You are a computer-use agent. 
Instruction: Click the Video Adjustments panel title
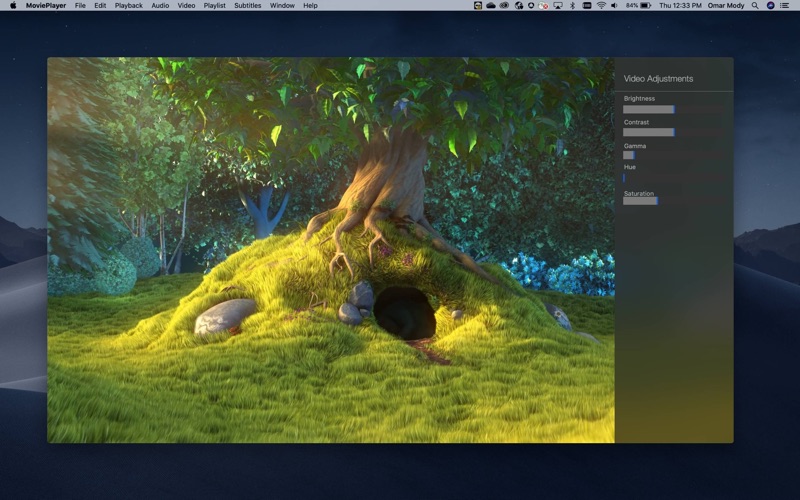click(x=658, y=79)
